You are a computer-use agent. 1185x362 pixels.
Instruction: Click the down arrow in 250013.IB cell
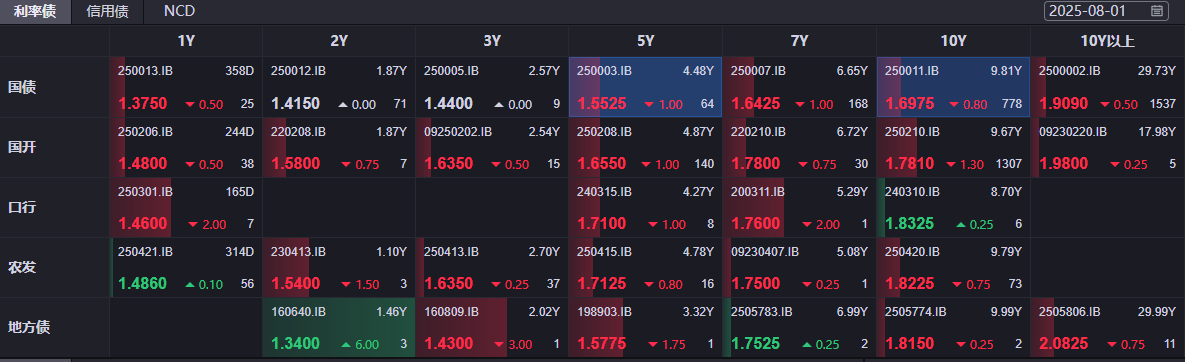click(190, 104)
